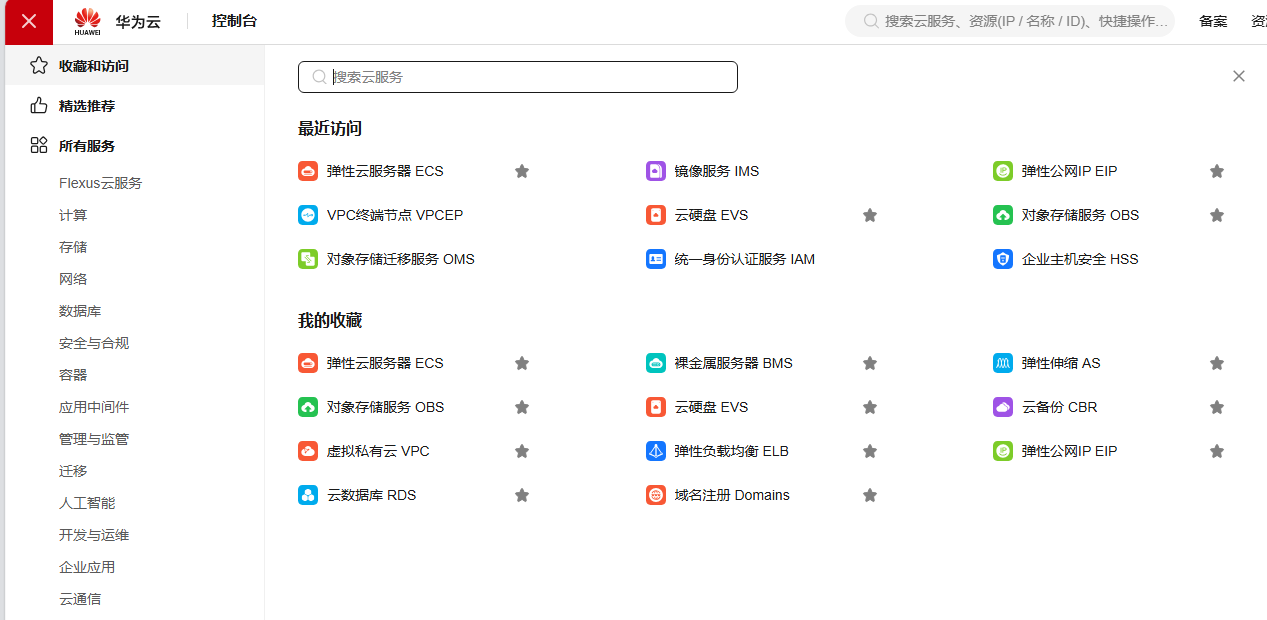
Task: Select 精选推荐 in the left menu
Action: tap(87, 106)
